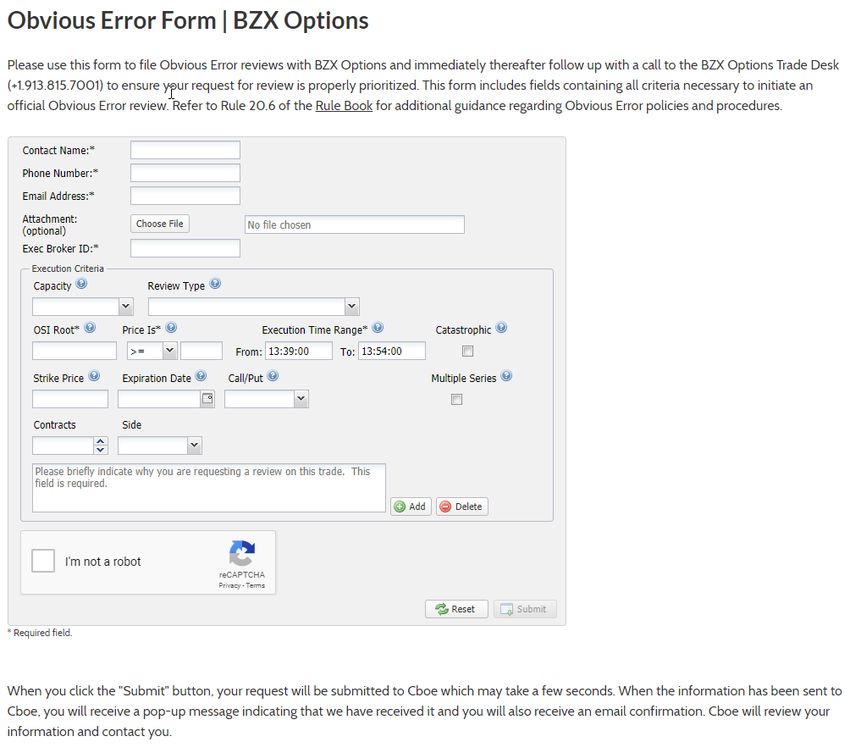Focus the Contracts number field
This screenshot has width=850, height=753.
point(63,446)
